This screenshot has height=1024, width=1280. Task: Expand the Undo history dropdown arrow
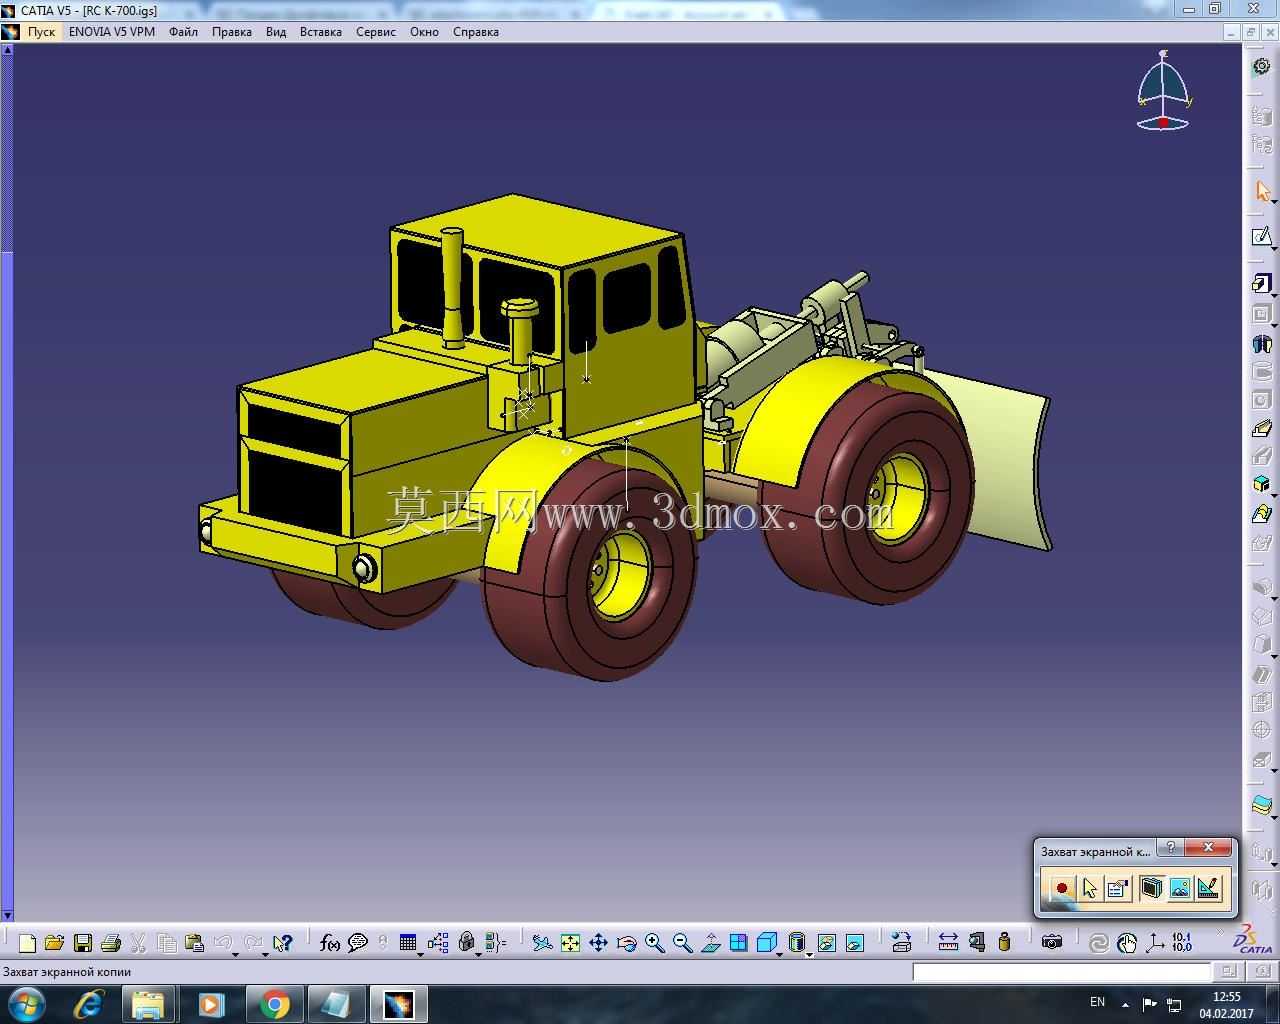(x=236, y=954)
